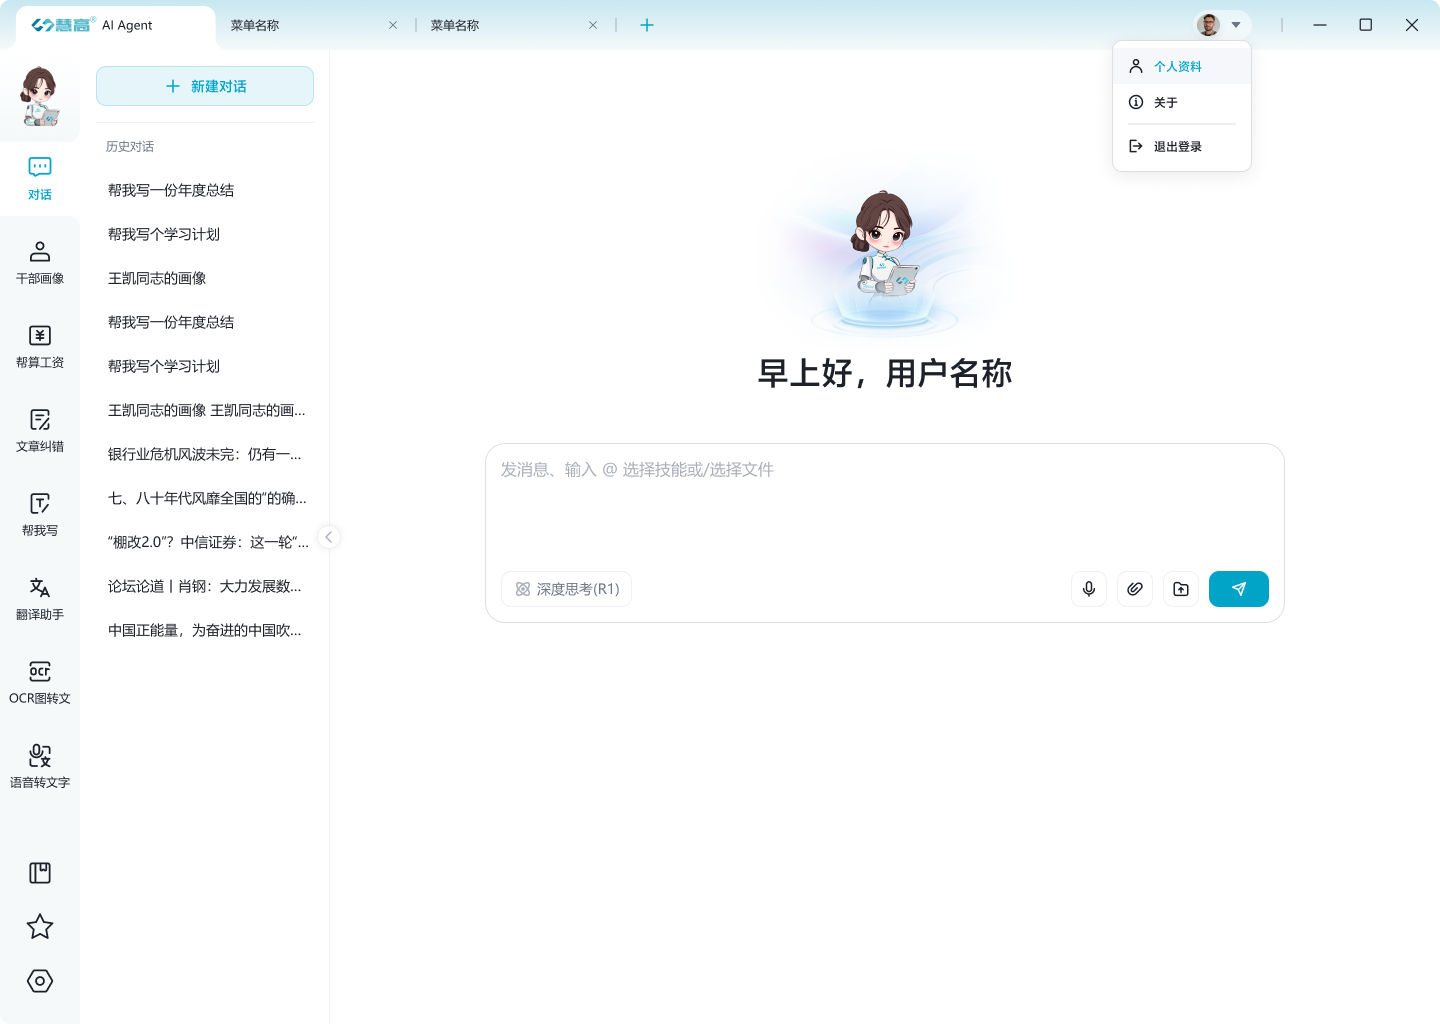Click the microphone icon in the input box
Viewport: 1440px width, 1024px height.
coord(1088,589)
